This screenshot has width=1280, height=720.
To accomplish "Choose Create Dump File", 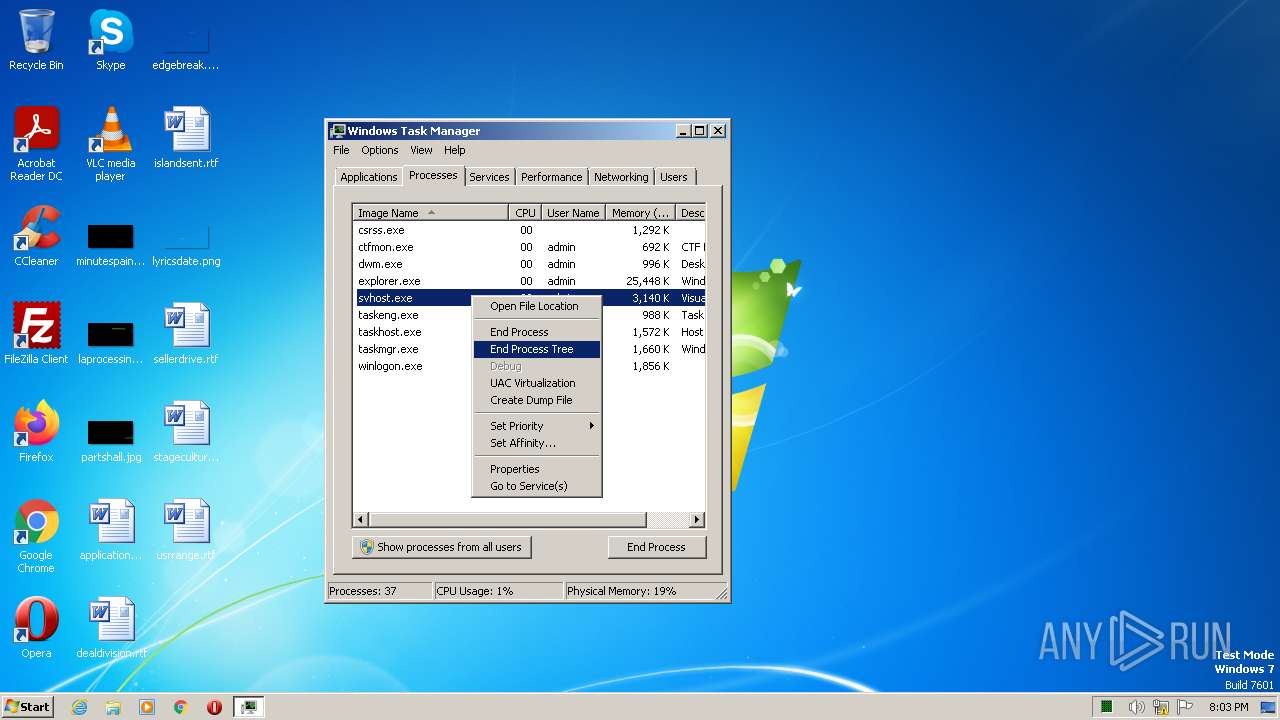I will click(x=536, y=400).
